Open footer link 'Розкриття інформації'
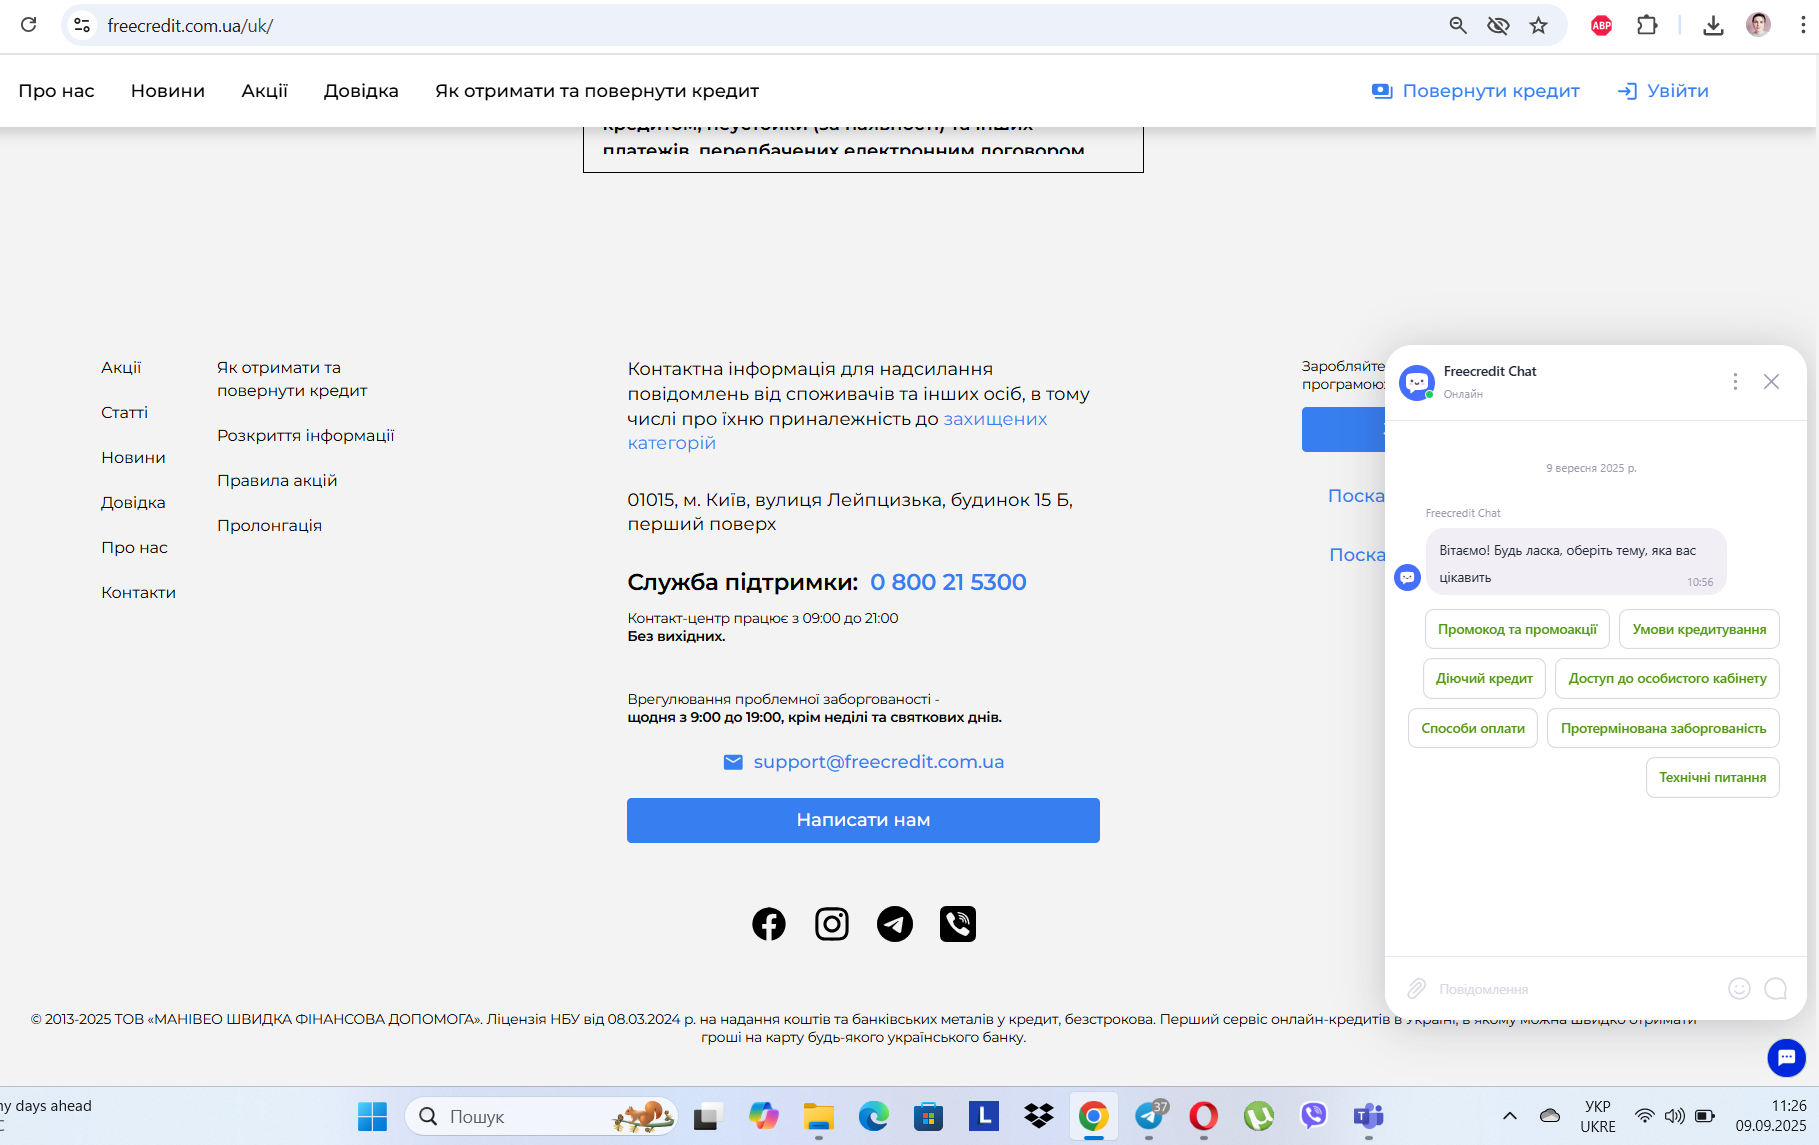1819x1145 pixels. tap(305, 435)
